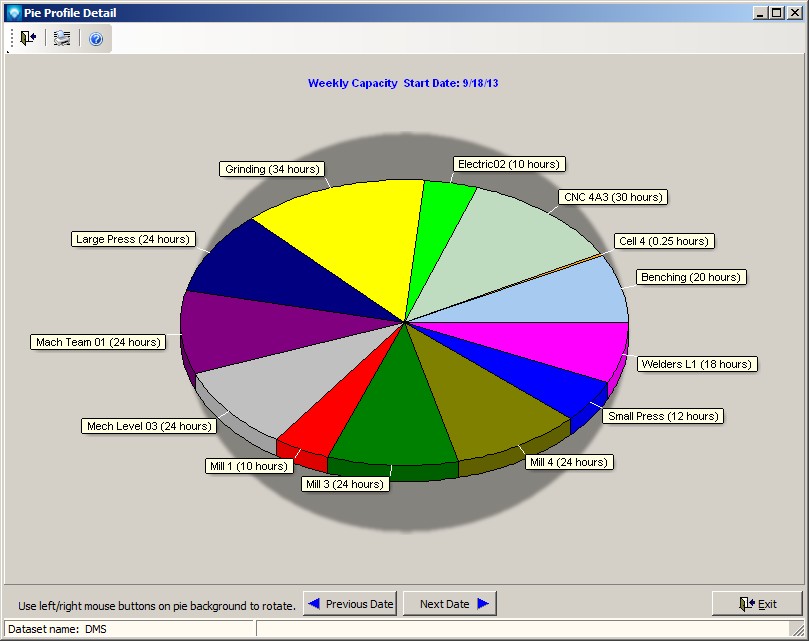
Task: Click the Grinding (34 hours) label
Action: 272,169
